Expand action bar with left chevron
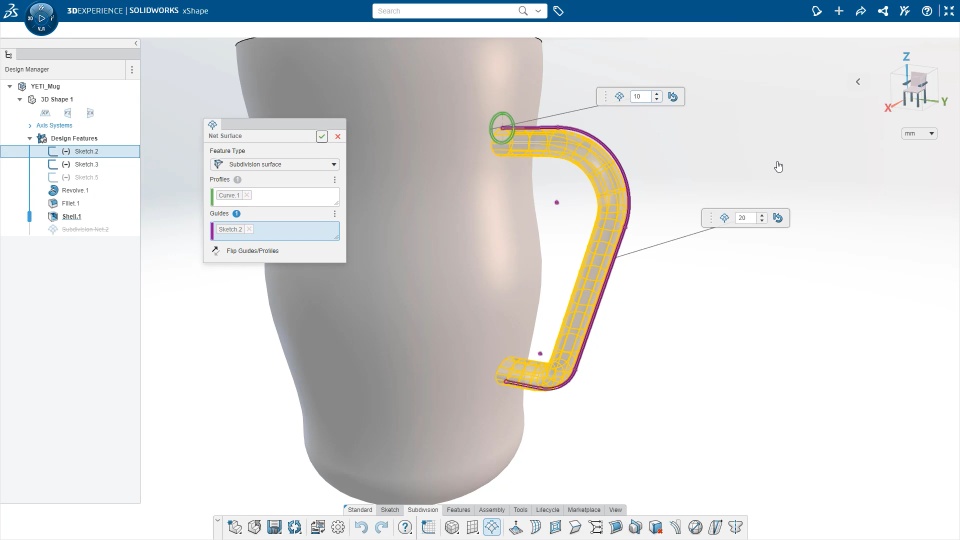This screenshot has width=960, height=540. pyautogui.click(x=217, y=520)
